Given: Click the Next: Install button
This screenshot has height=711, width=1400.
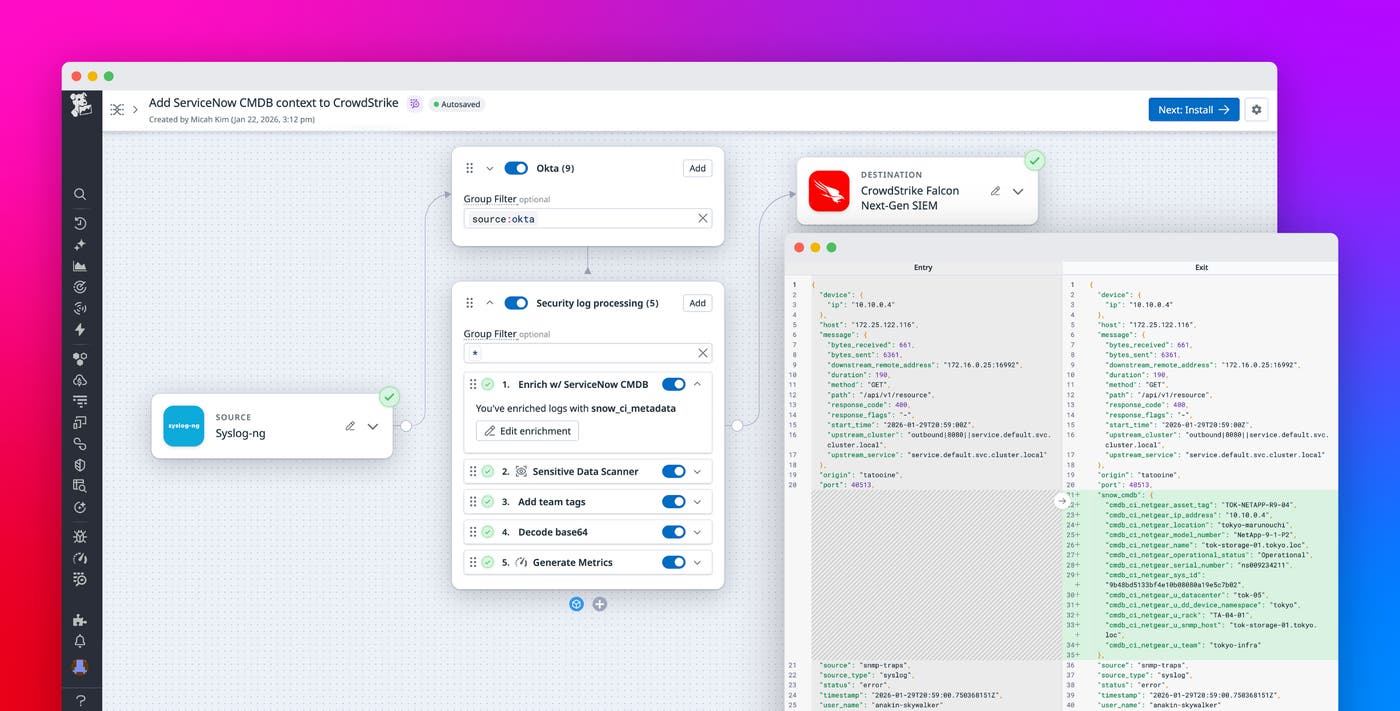Looking at the screenshot, I should 1193,109.
